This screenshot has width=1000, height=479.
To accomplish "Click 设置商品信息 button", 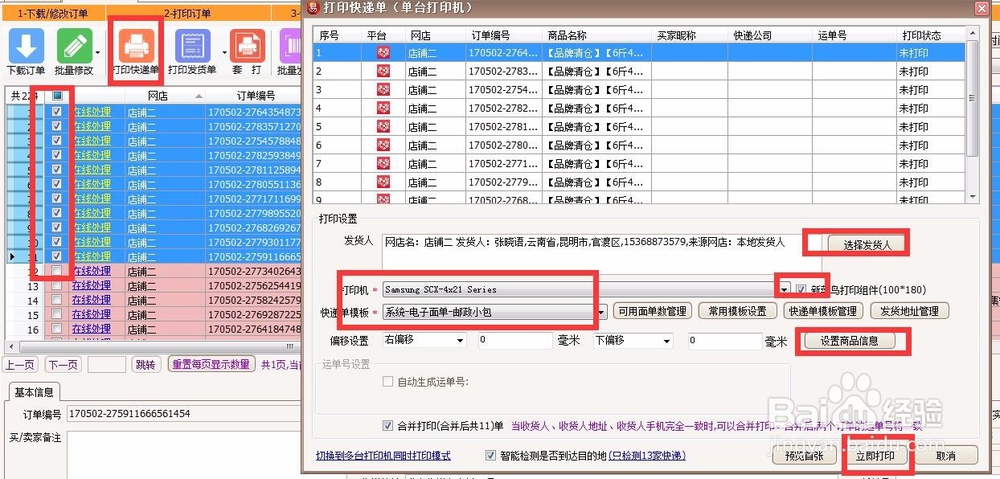I will [849, 341].
